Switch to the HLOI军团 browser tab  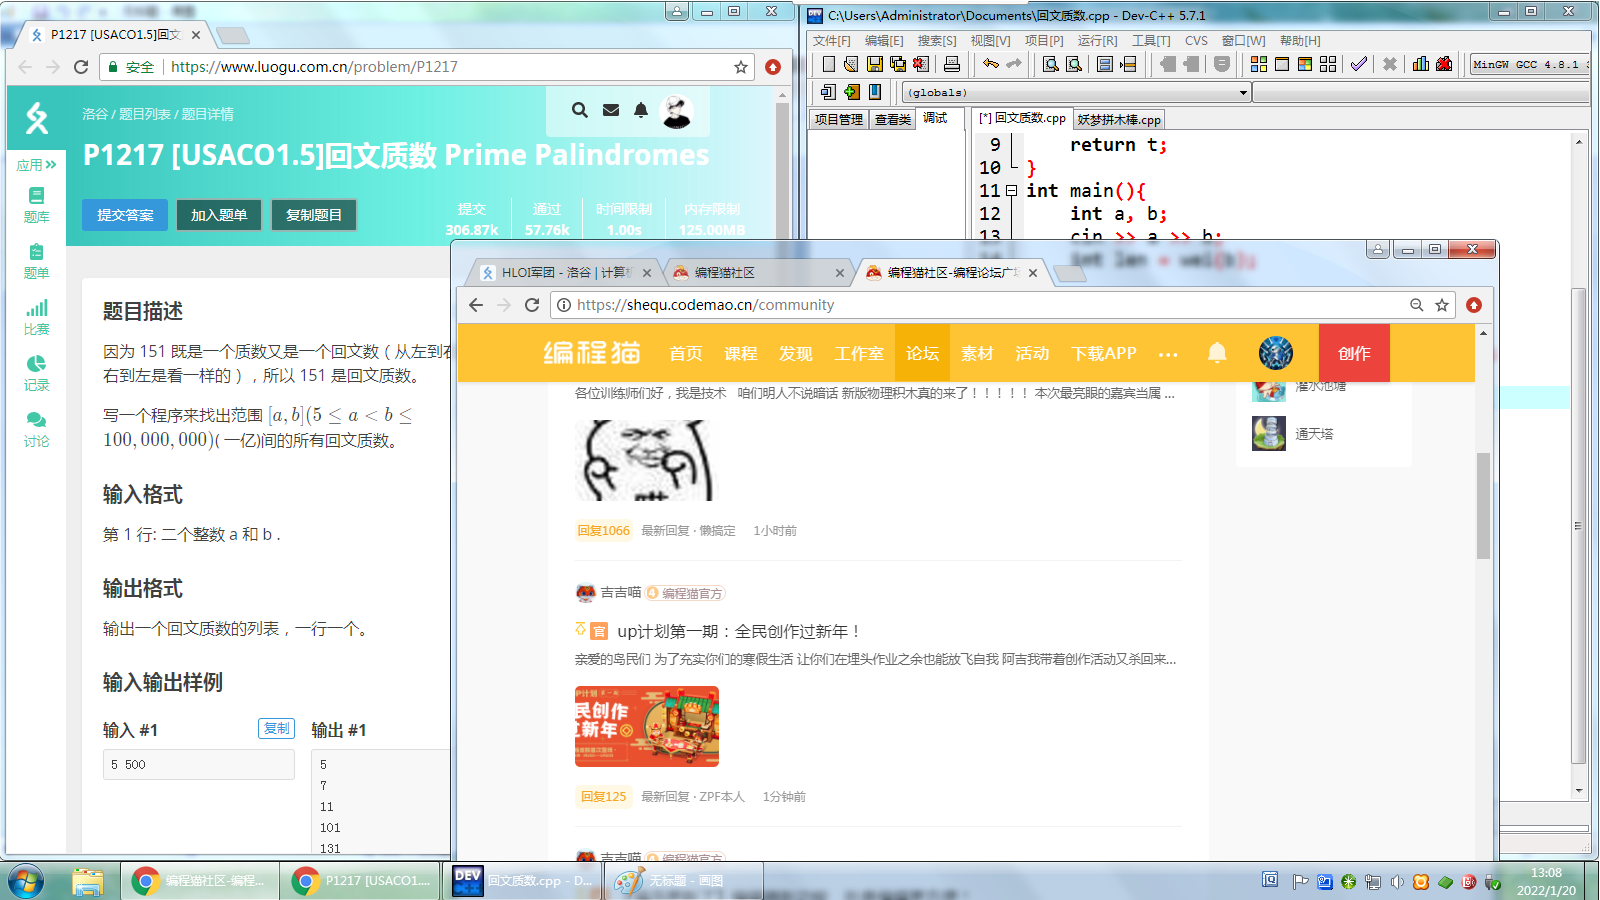(x=565, y=273)
